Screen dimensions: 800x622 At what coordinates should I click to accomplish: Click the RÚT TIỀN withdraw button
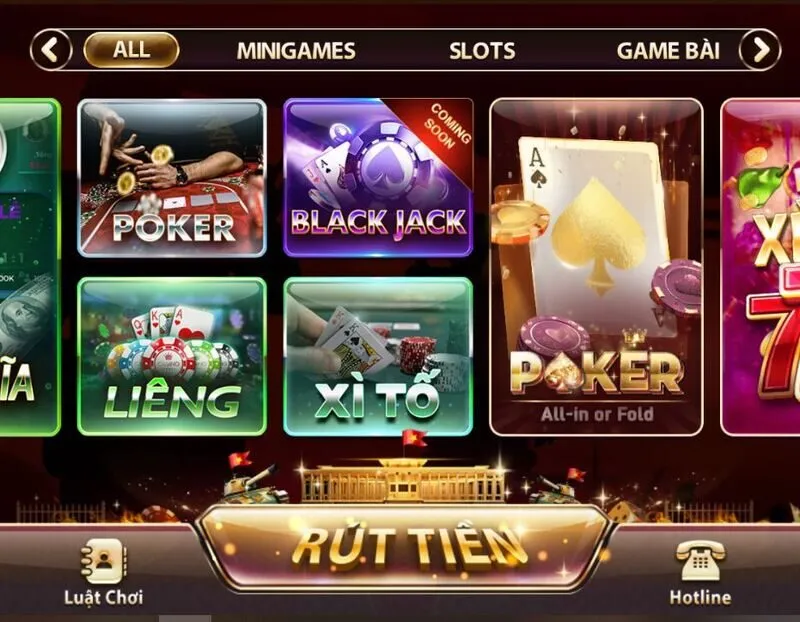point(403,548)
